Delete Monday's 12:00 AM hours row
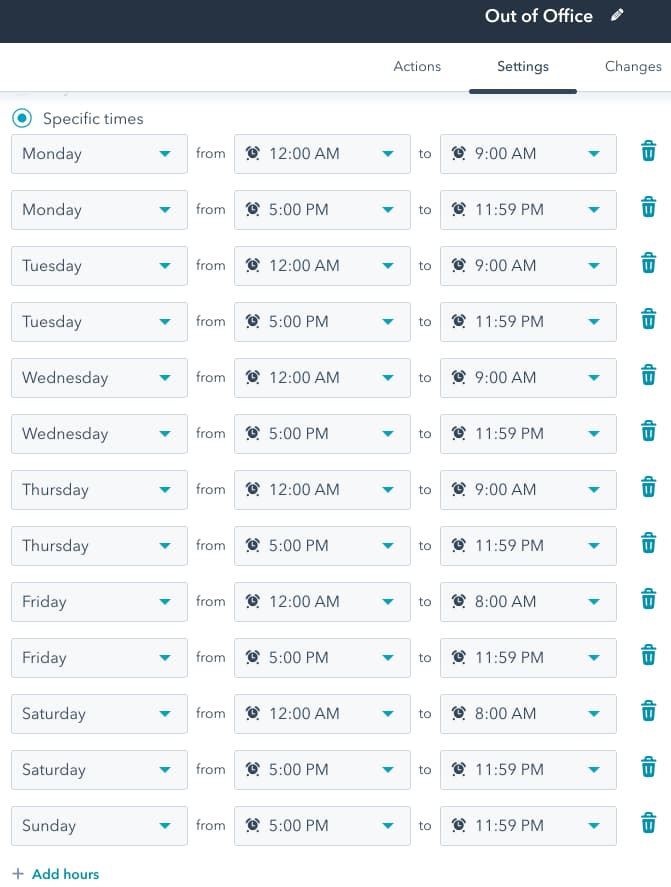 pyautogui.click(x=648, y=151)
